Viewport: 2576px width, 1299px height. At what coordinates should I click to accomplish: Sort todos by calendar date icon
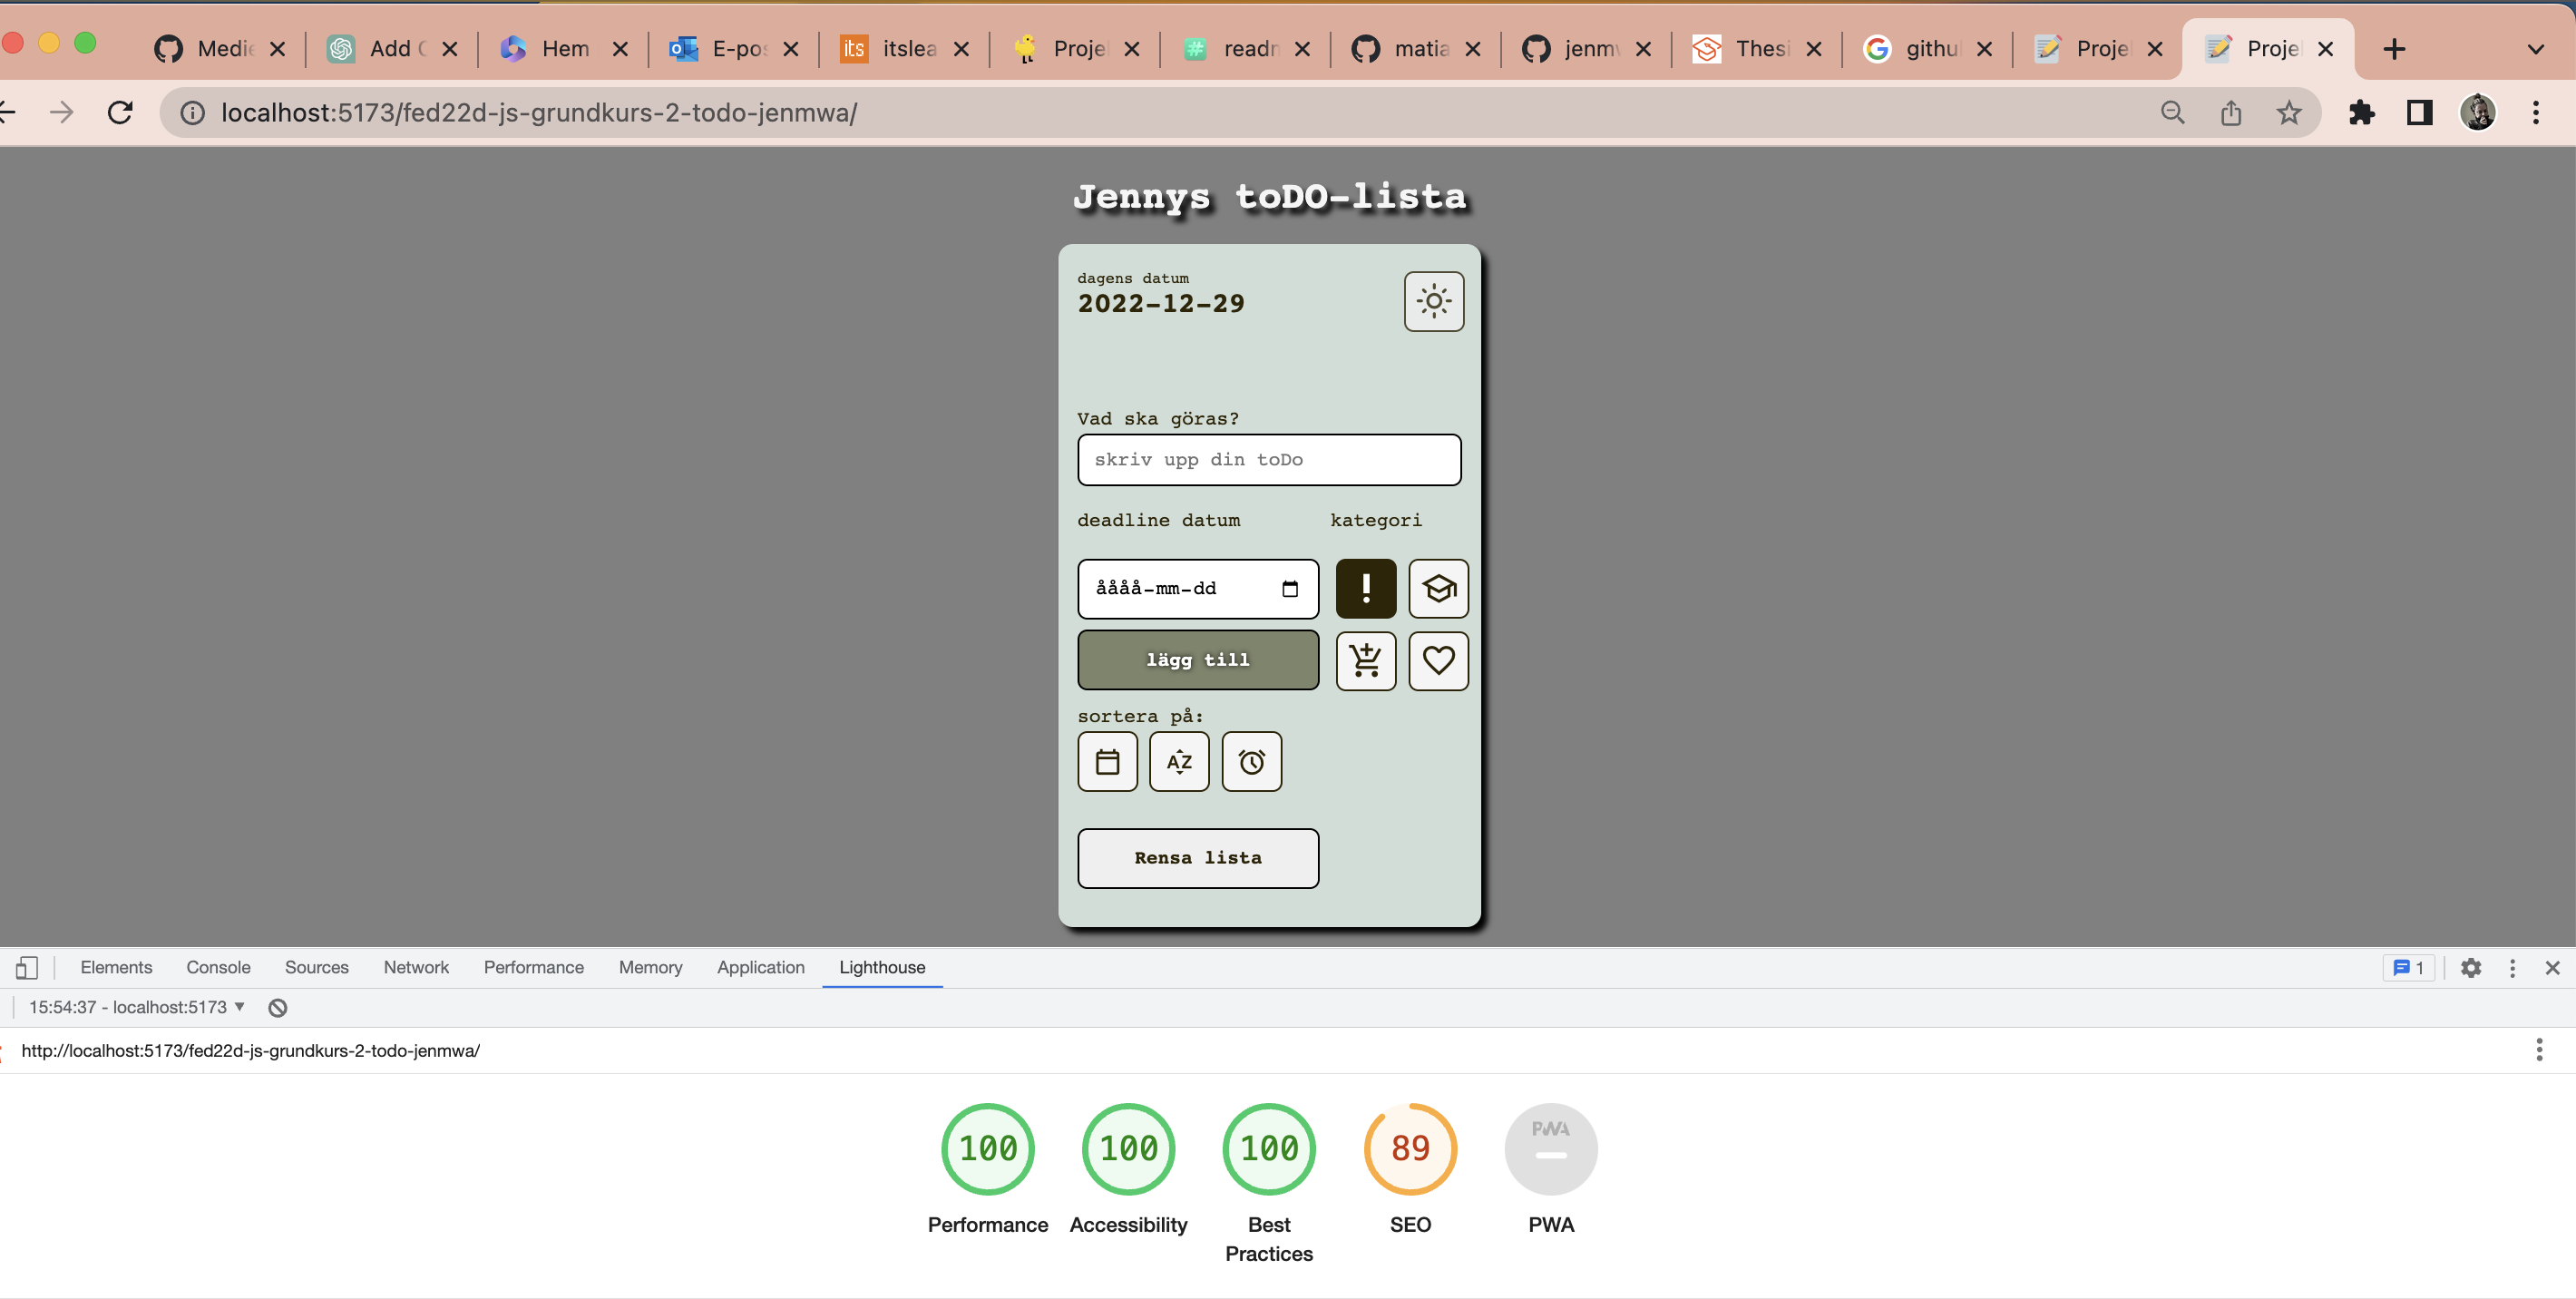[1107, 761]
